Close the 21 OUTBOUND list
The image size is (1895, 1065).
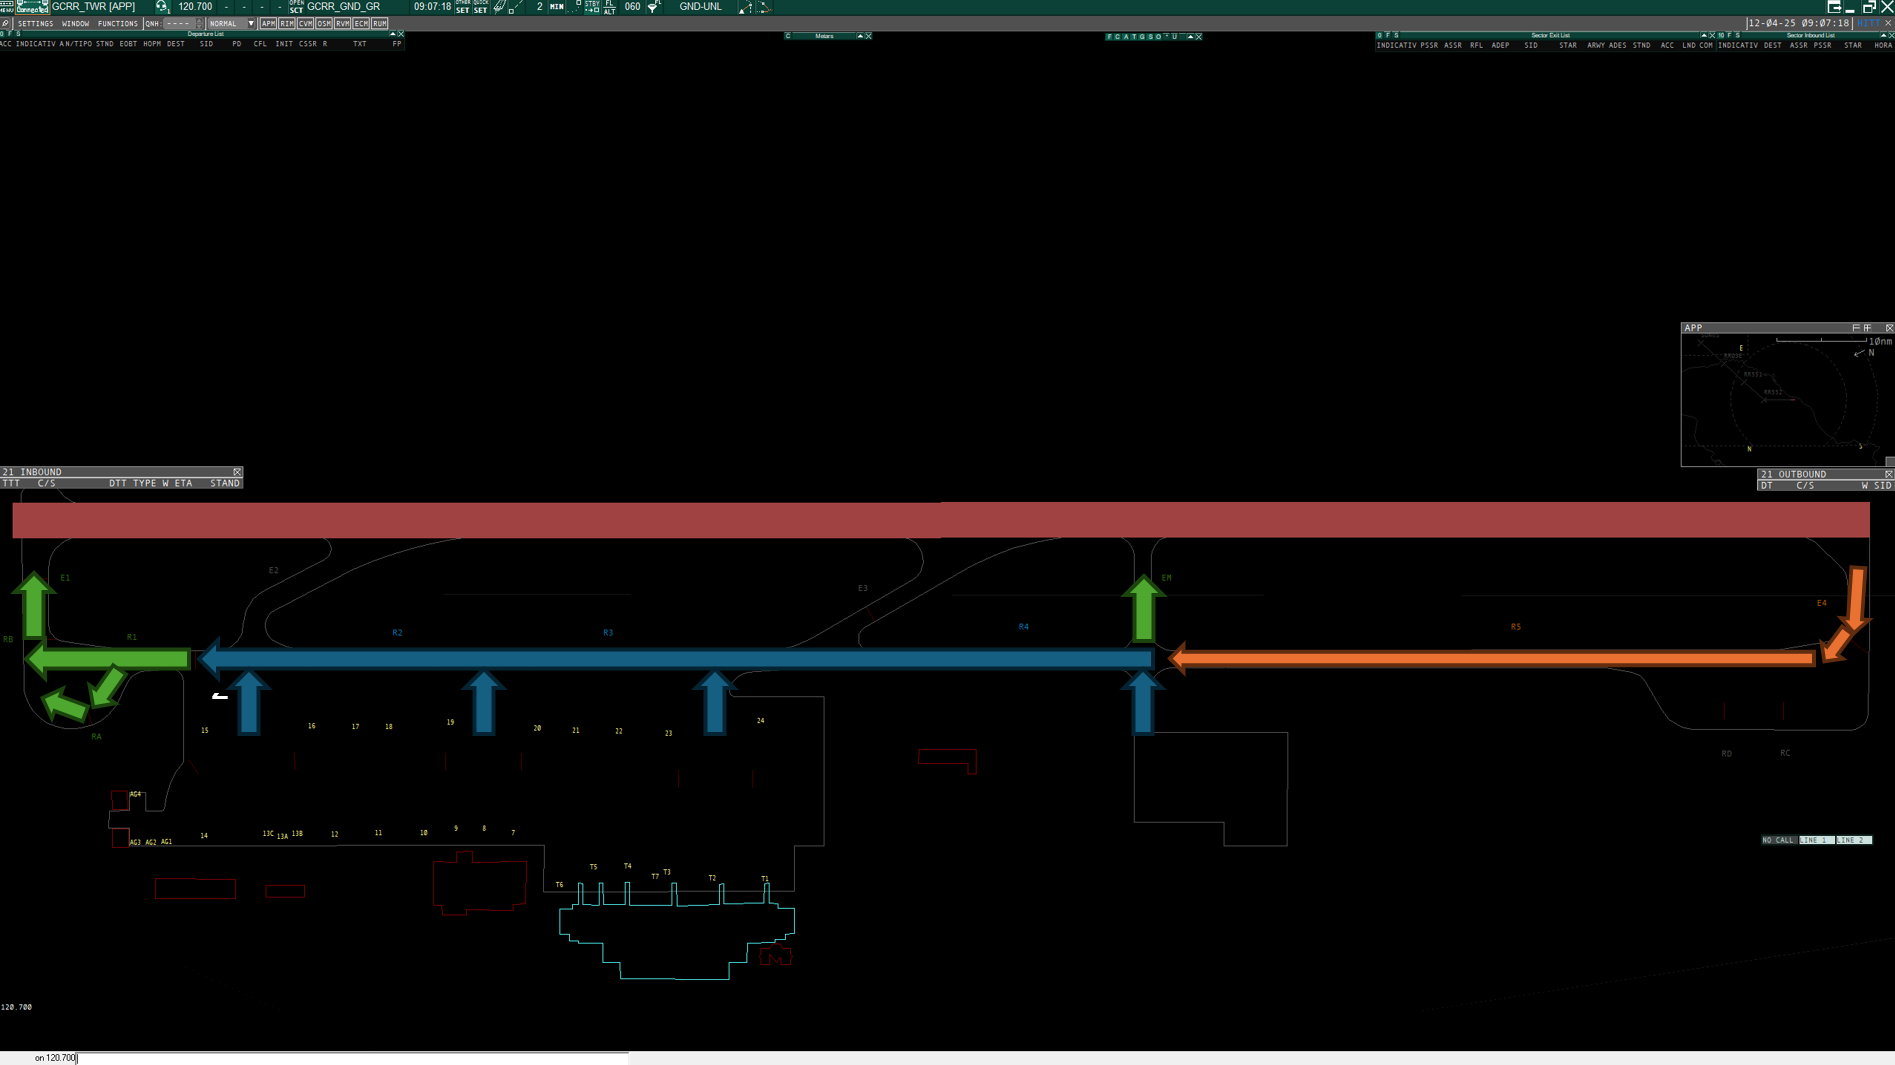(1889, 474)
